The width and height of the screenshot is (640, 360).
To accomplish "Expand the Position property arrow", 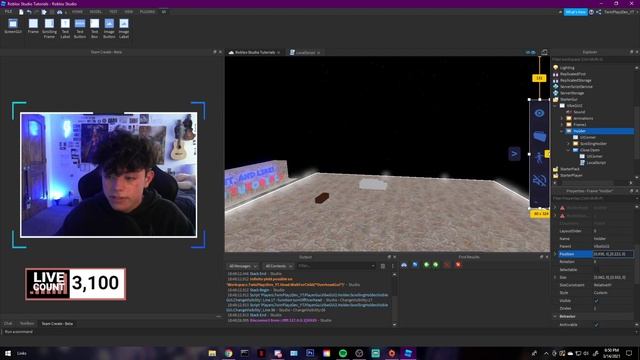I will [x=555, y=254].
